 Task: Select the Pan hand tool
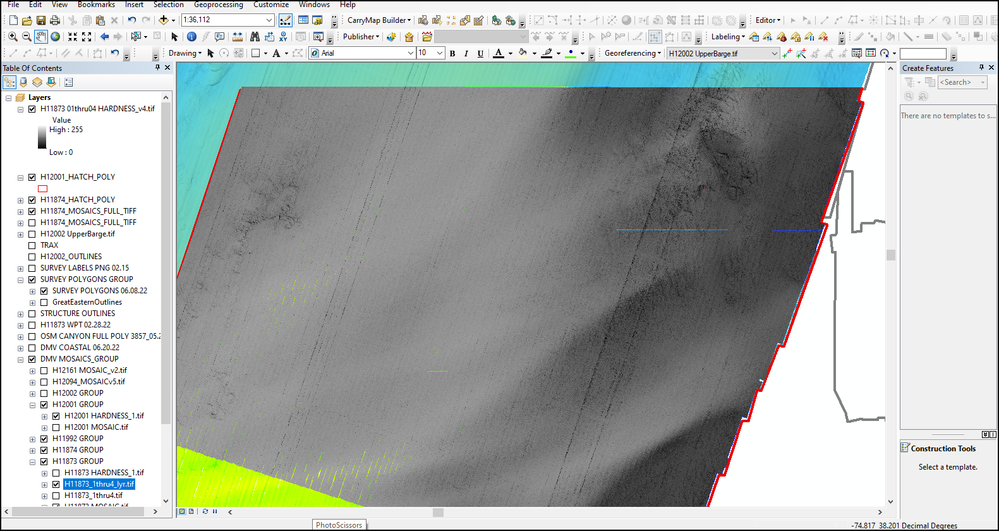click(41, 37)
